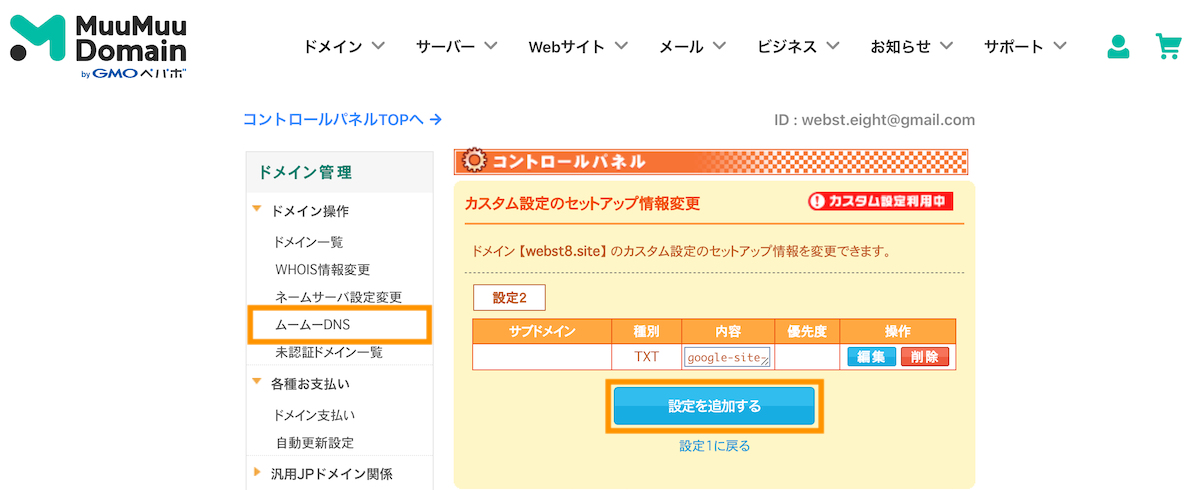
Task: Collapse the ドメイン操作 section
Action: (x=300, y=211)
